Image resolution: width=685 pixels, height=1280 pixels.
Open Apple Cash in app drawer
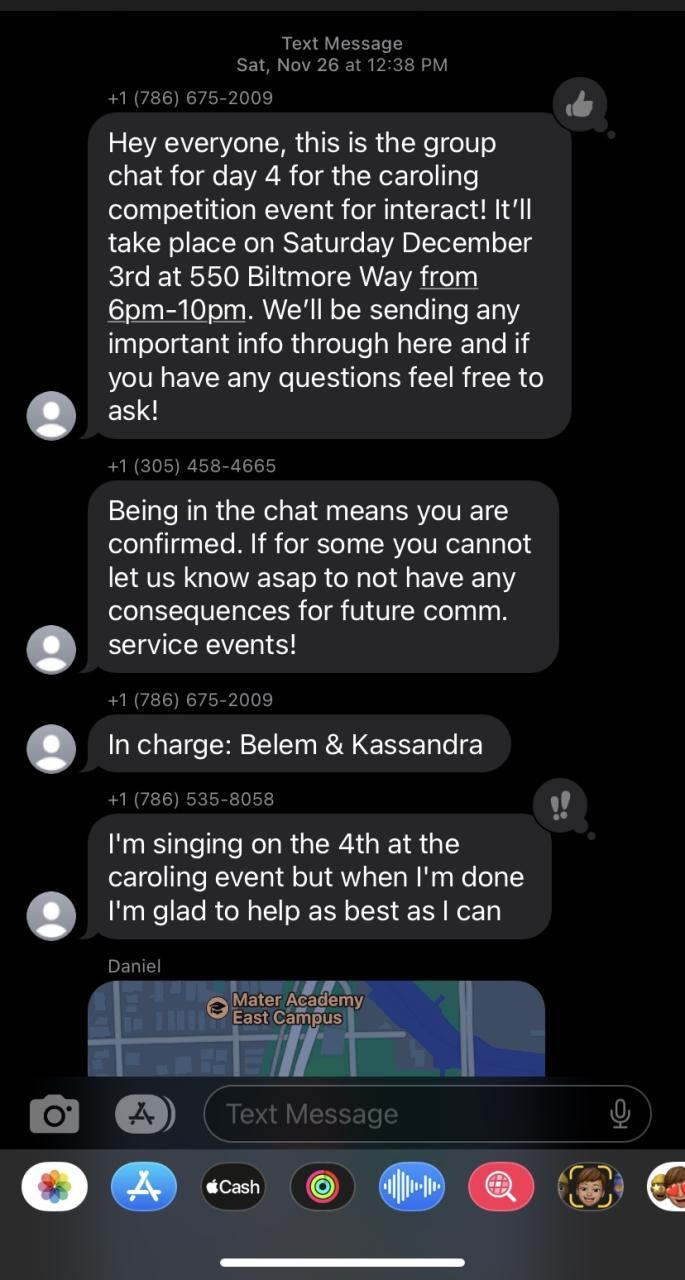(233, 1187)
